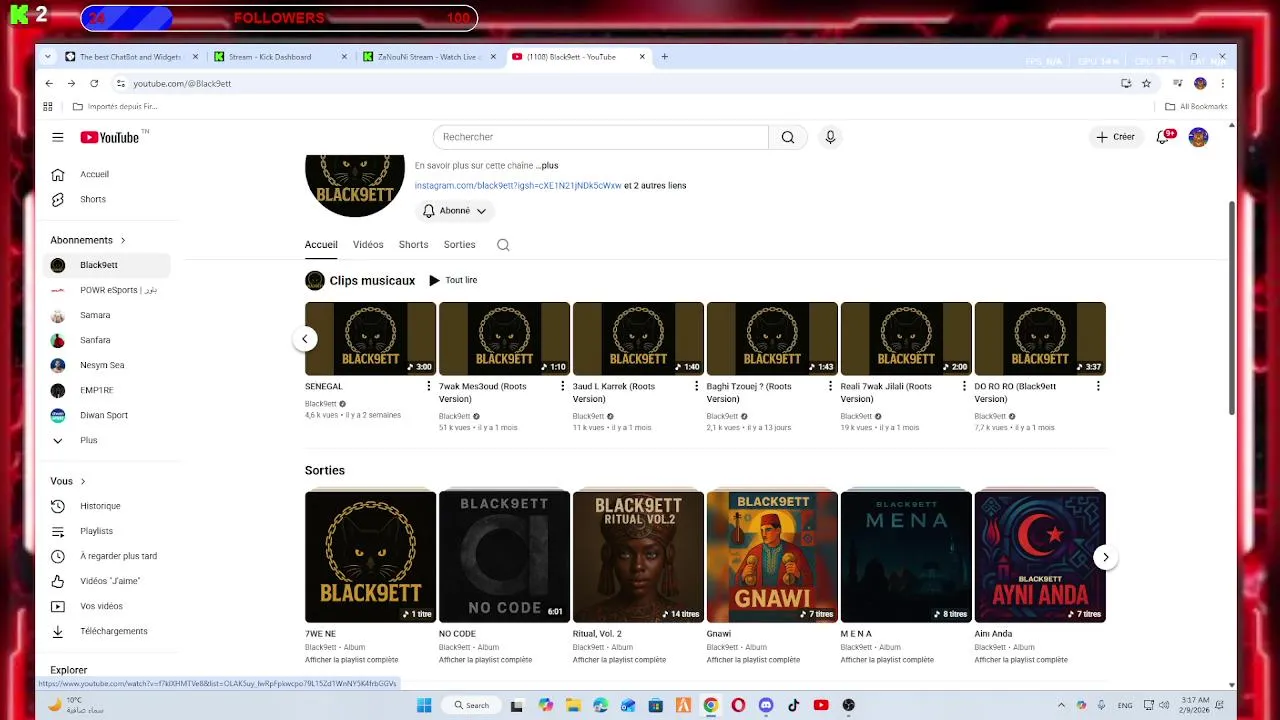Open the NO CODE album thumbnail
The height and width of the screenshot is (720, 1280).
click(504, 556)
